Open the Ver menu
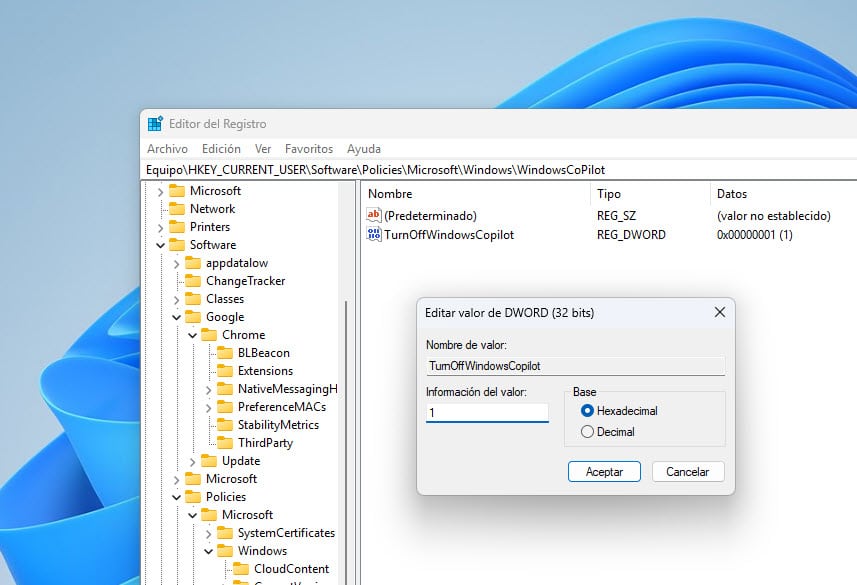Viewport: 857px width, 585px height. pos(263,149)
